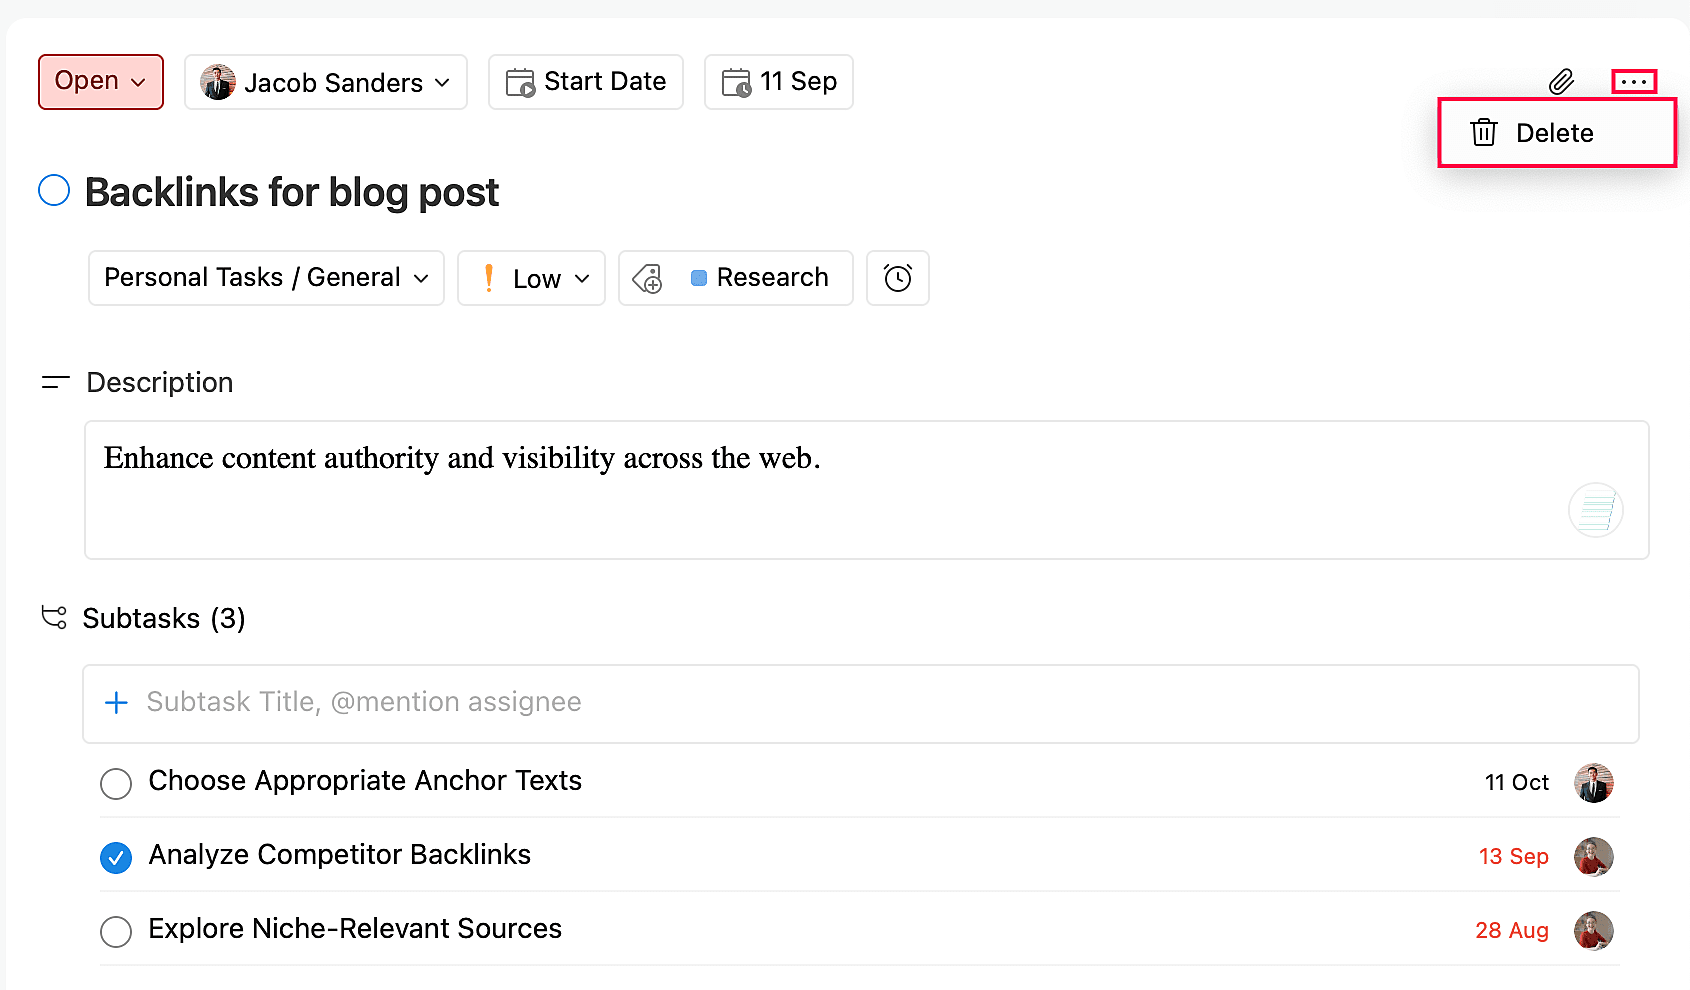1690x990 pixels.
Task: Click the Description lines icon
Action: point(55,383)
